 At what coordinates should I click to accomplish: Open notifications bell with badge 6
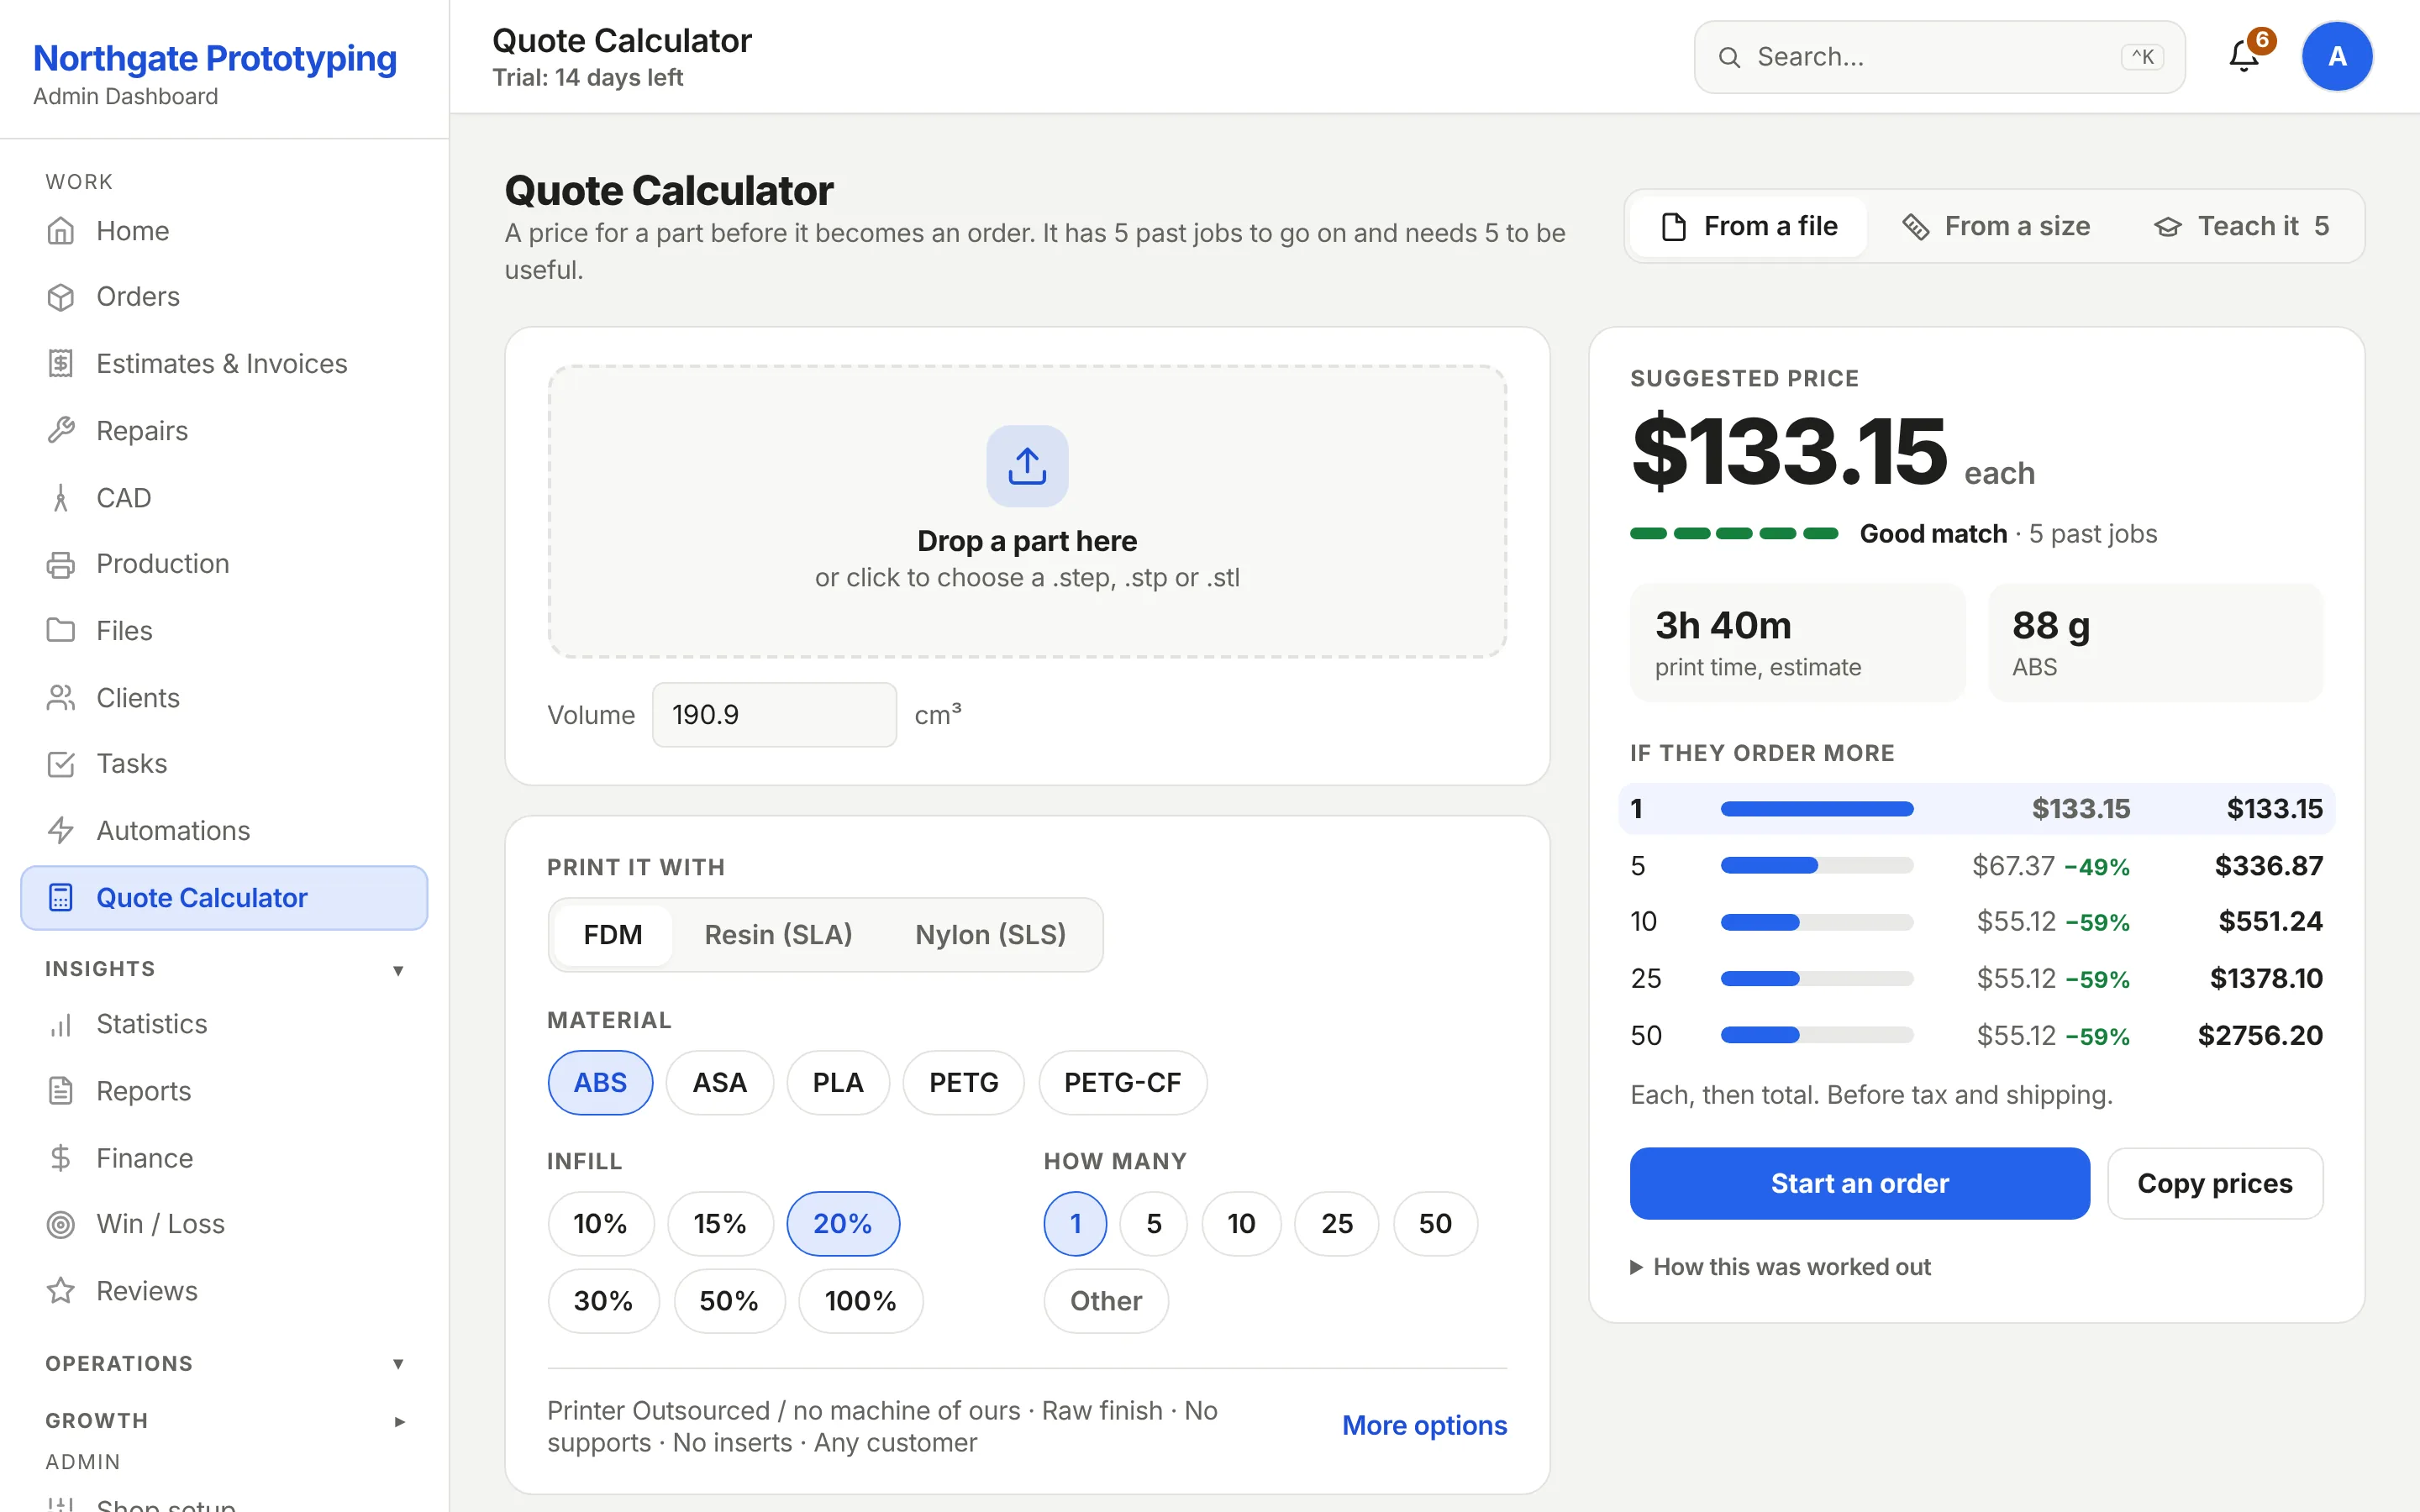coord(2245,57)
